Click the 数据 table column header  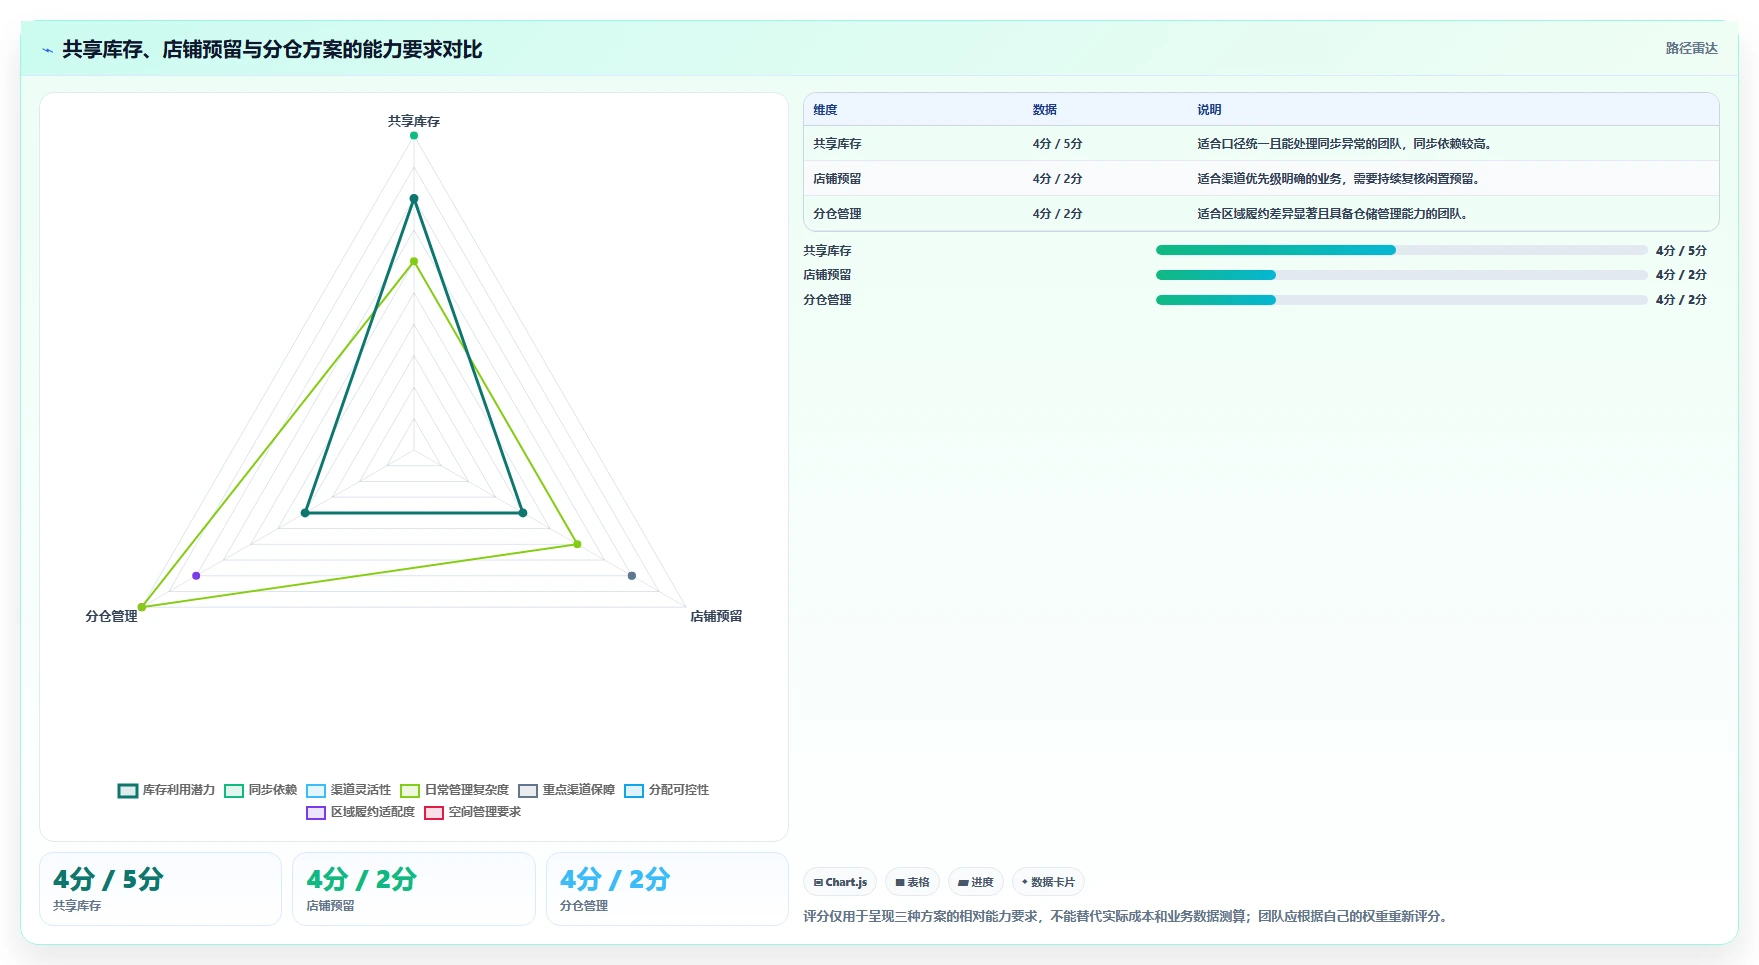pyautogui.click(x=1045, y=110)
